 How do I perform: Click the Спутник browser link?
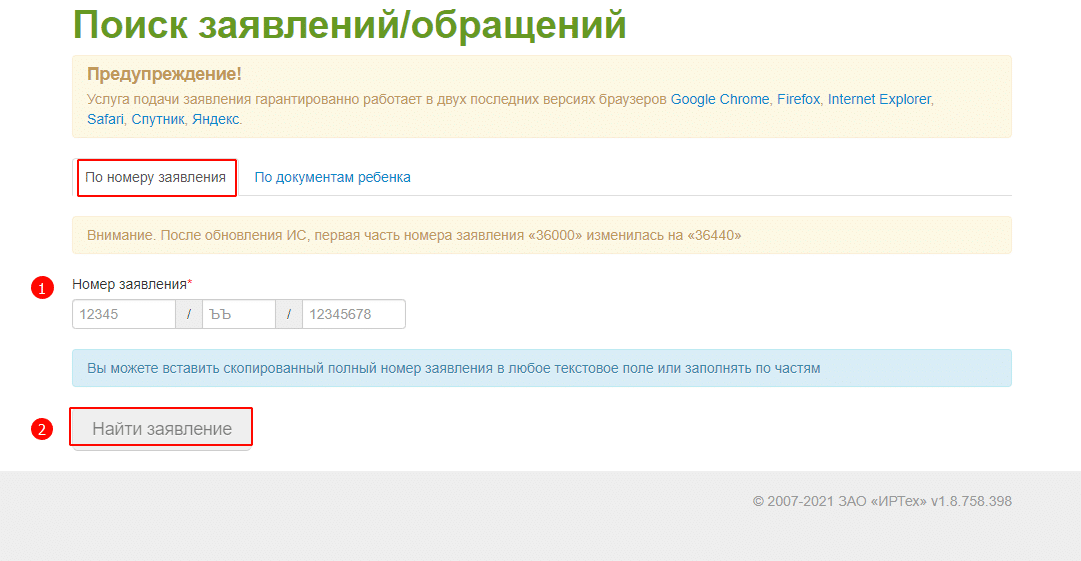158,119
